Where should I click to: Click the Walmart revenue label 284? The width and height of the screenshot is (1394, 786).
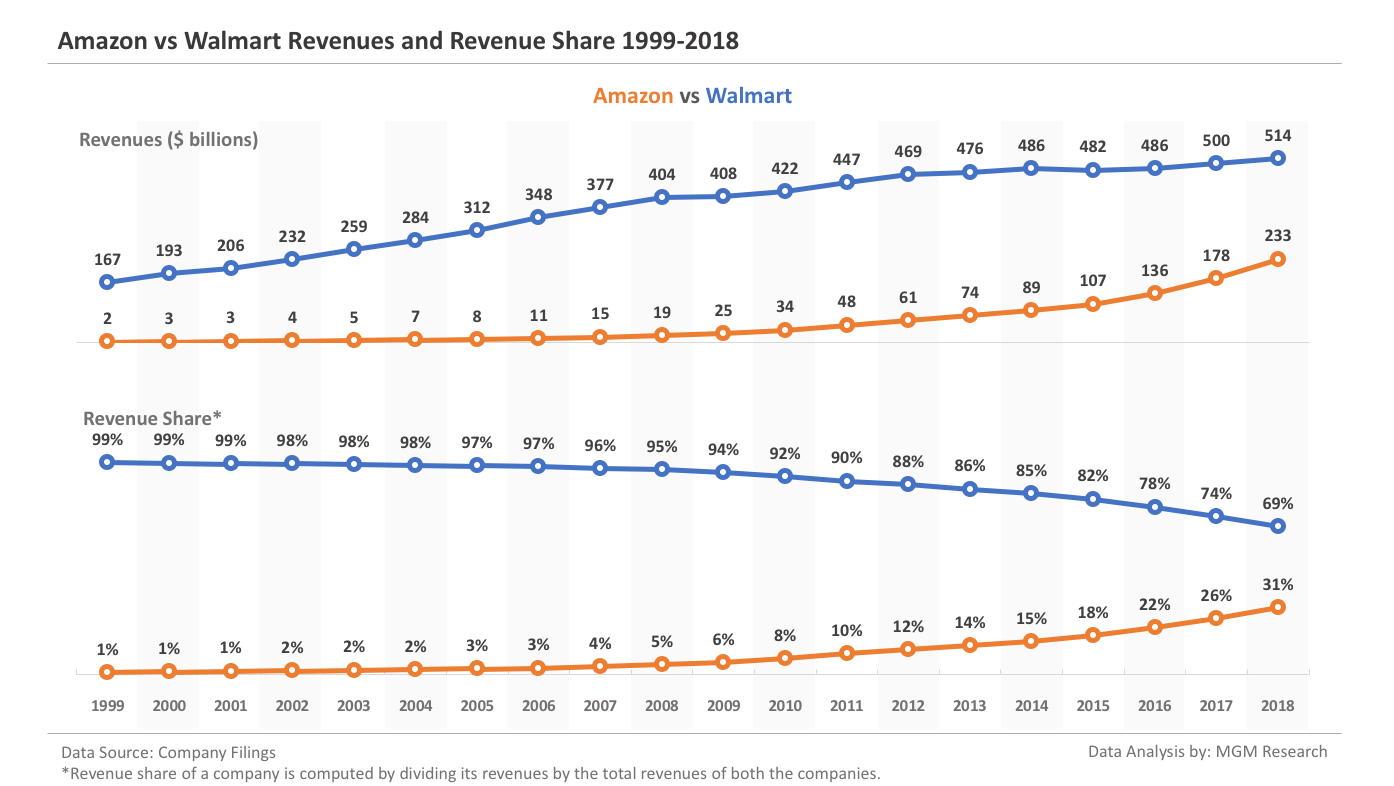point(415,217)
